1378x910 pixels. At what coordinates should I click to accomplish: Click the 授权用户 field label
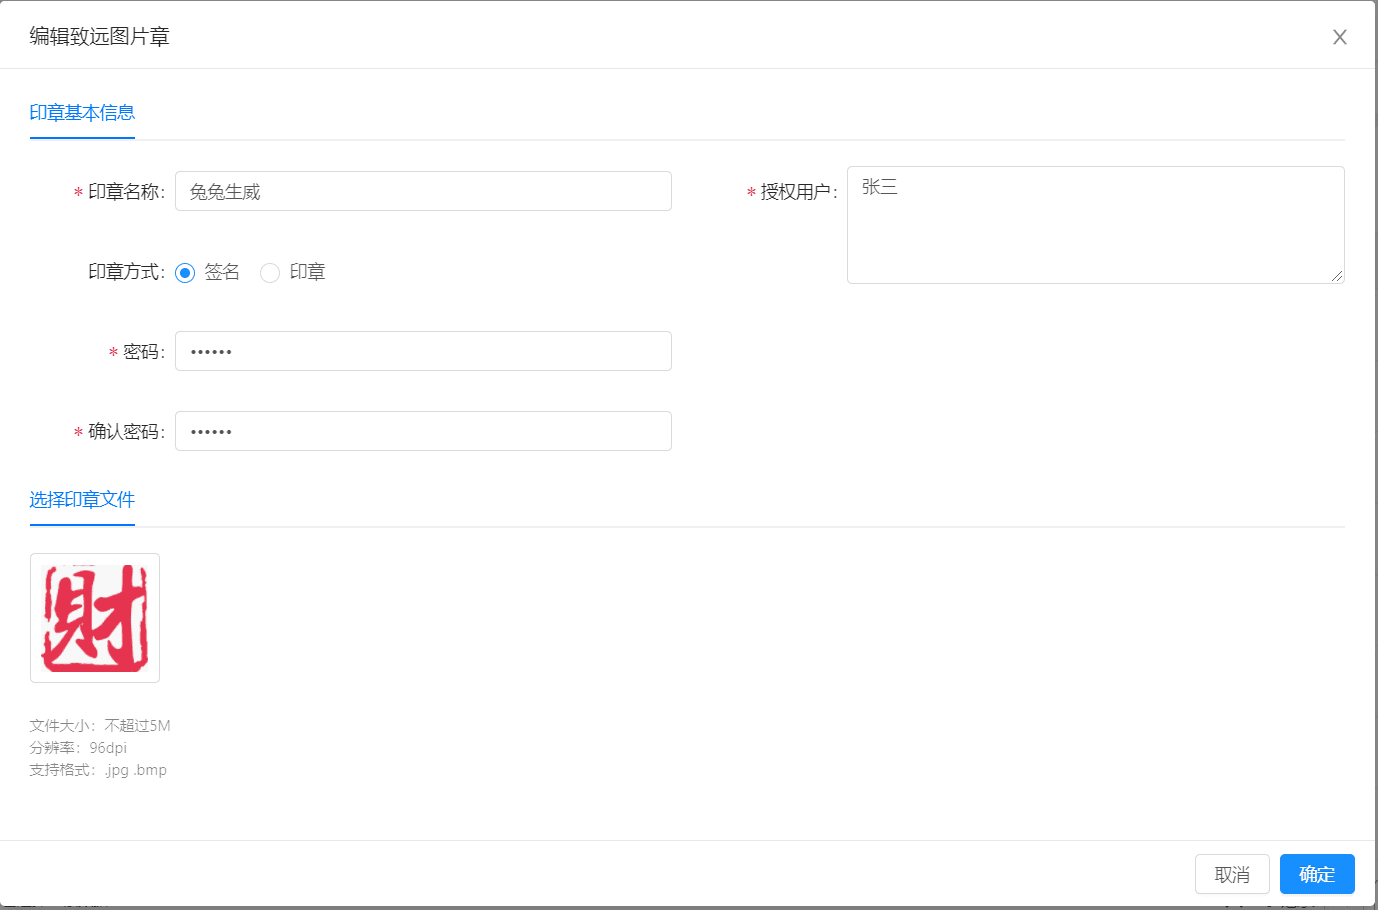coord(799,192)
